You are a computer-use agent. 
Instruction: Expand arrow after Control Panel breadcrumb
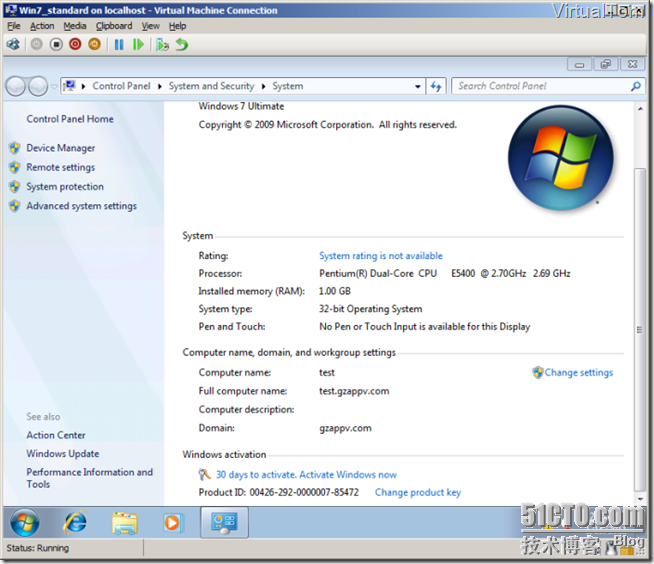coord(160,86)
